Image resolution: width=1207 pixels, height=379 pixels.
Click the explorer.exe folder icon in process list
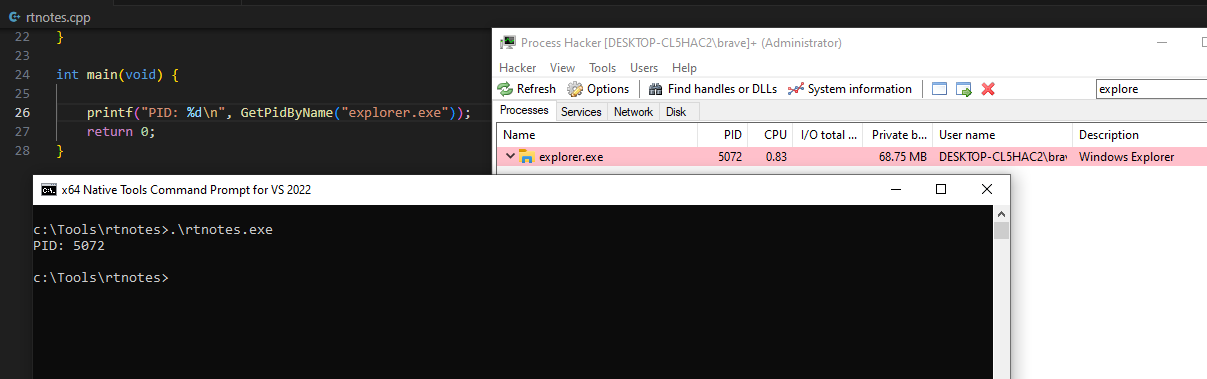coord(527,157)
